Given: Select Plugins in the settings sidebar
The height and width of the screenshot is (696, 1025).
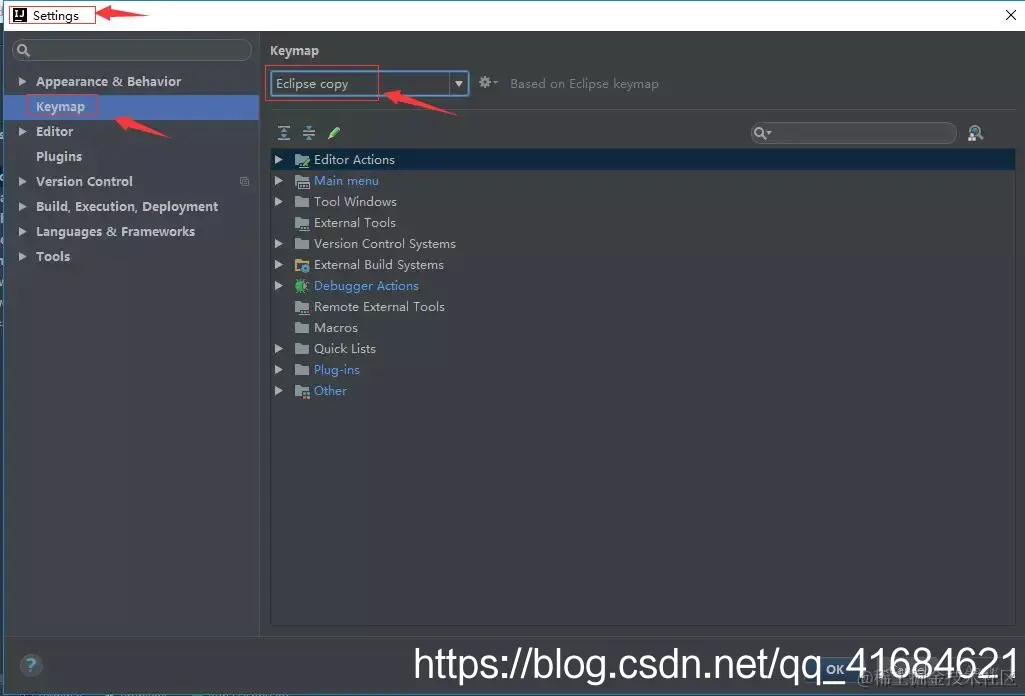Looking at the screenshot, I should (131, 156).
